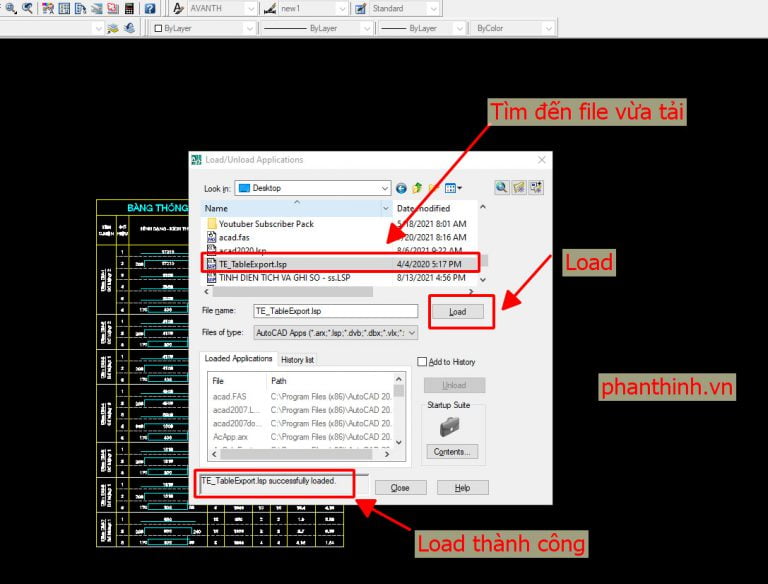Expand the Look in Desktop dropdown
The image size is (768, 584).
coord(384,188)
